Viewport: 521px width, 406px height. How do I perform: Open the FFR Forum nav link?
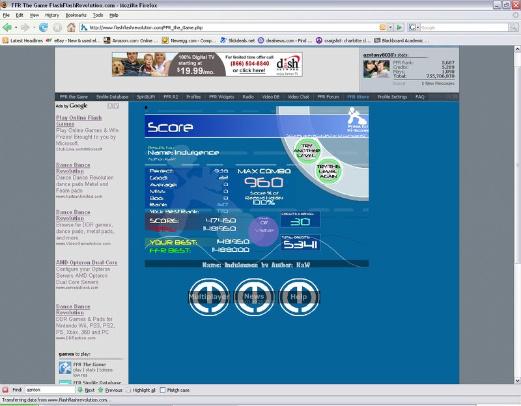(328, 97)
